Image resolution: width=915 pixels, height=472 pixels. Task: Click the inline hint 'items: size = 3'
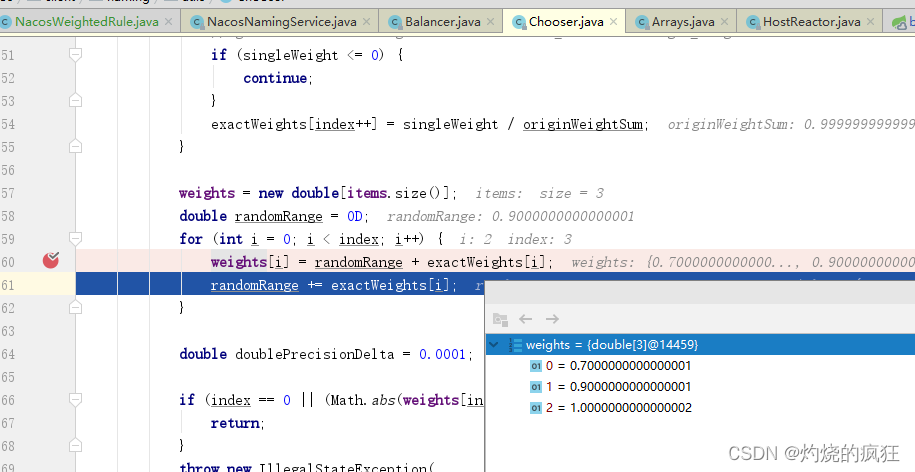point(539,193)
